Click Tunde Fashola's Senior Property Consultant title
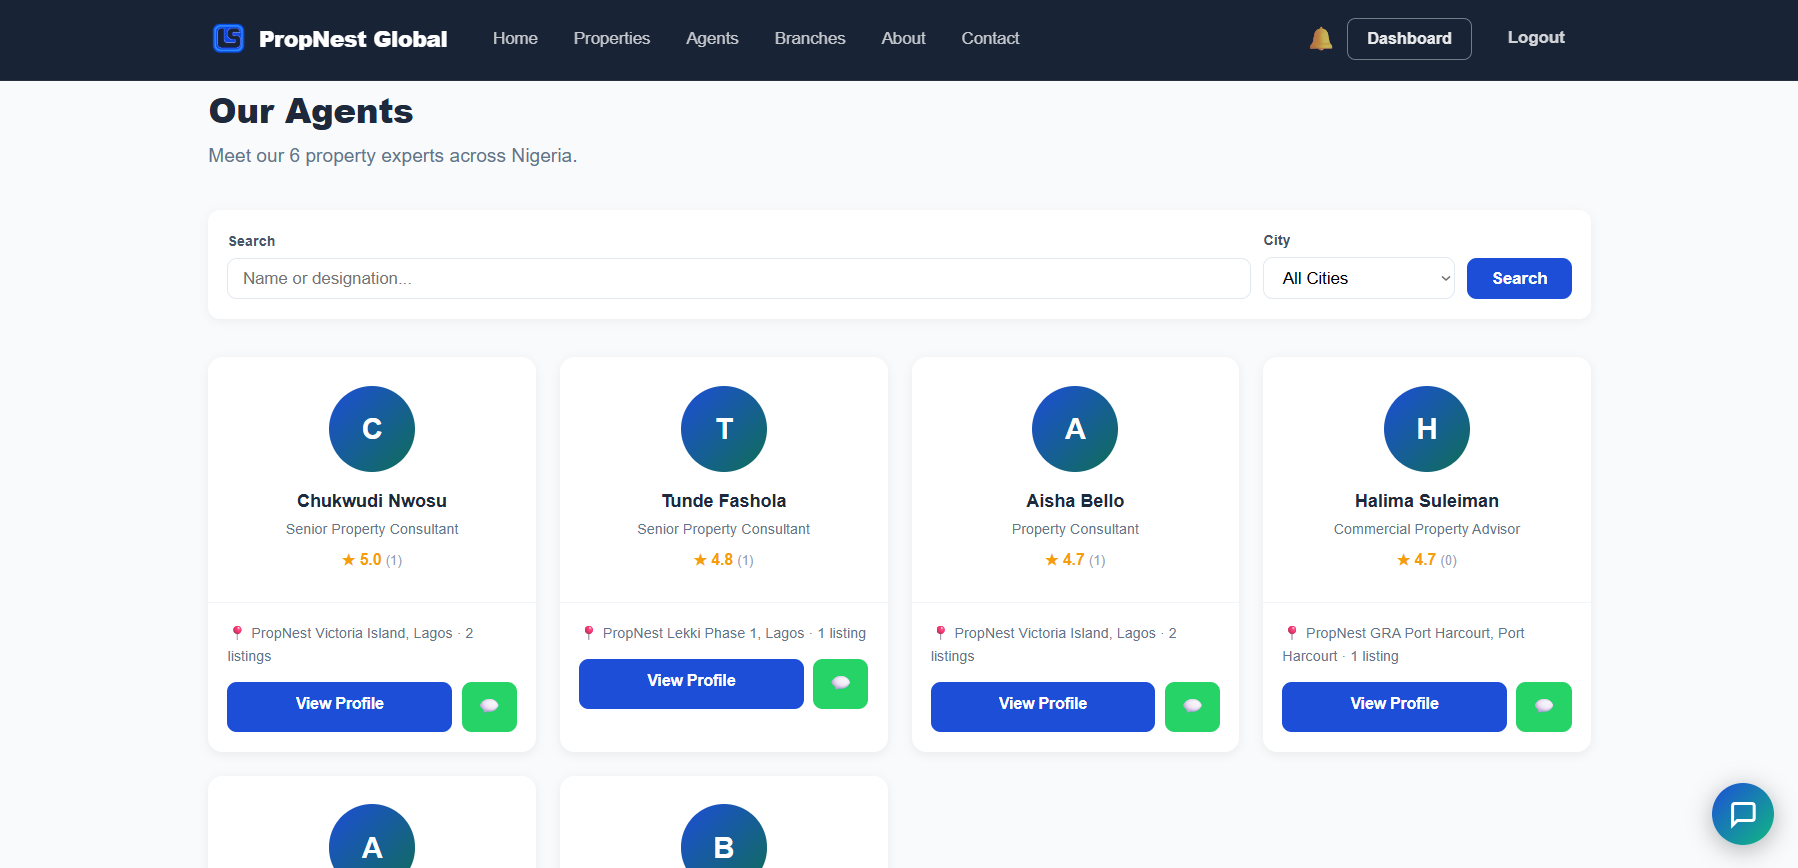The height and width of the screenshot is (868, 1798). 724,529
